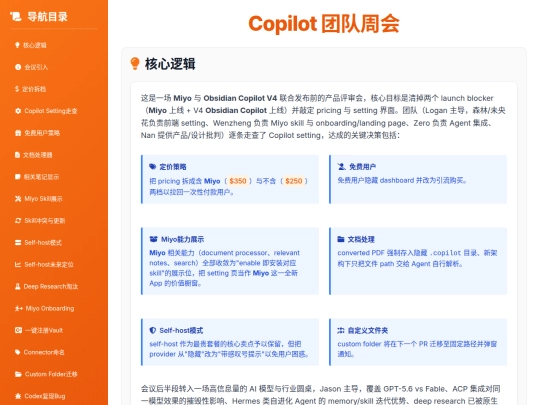The height and width of the screenshot is (405, 540).
Task: Click the box icon on Miyo能力展示 card
Action: 154,239
